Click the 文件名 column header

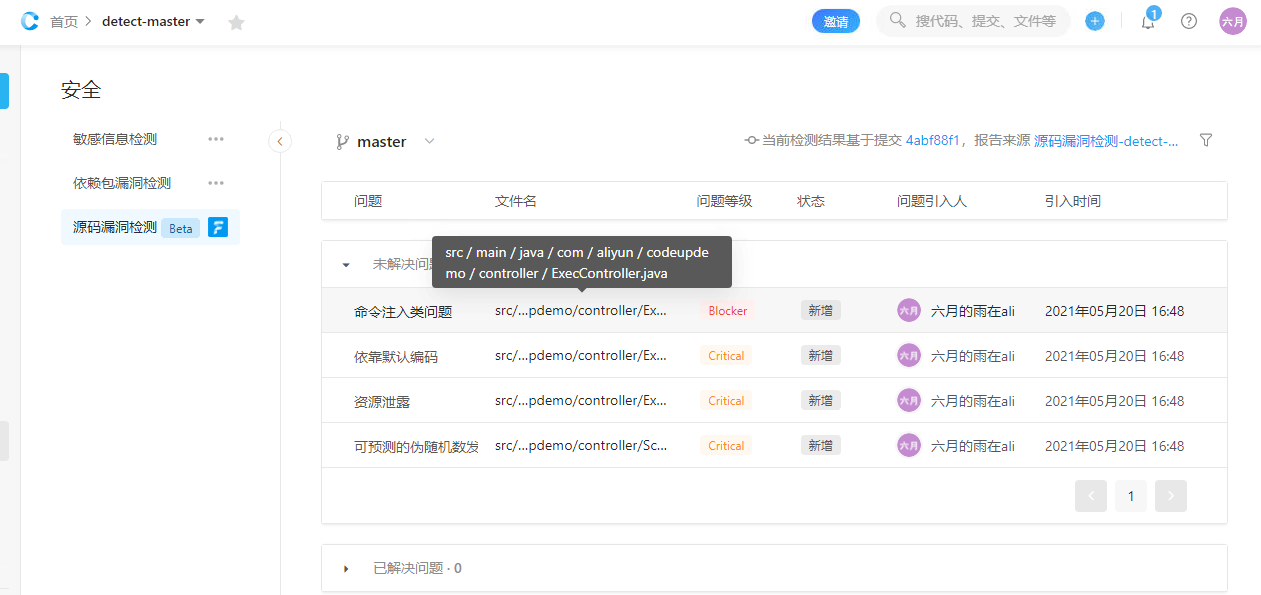tap(516, 201)
